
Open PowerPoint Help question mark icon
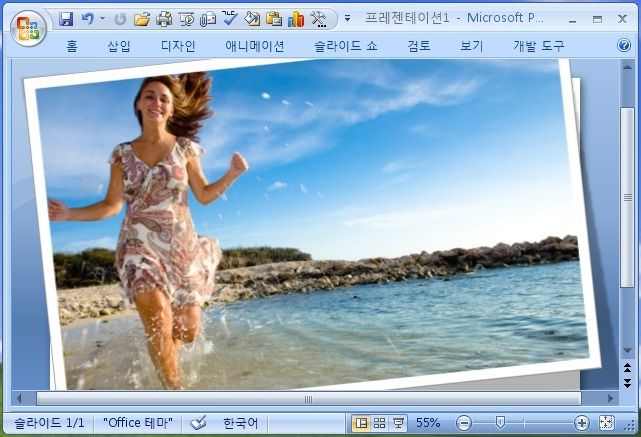click(x=624, y=45)
